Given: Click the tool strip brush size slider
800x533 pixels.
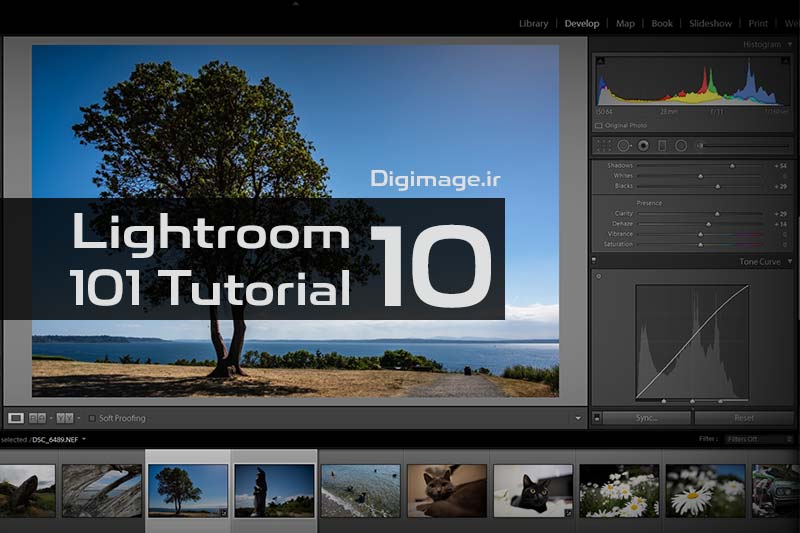Looking at the screenshot, I should pos(746,146).
